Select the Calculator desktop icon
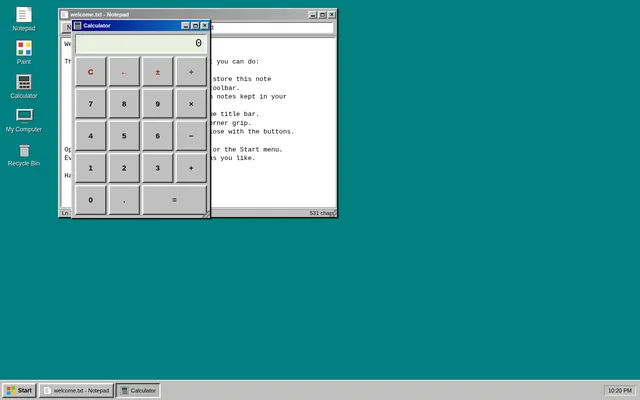Screen dimensions: 640x400 24,86
